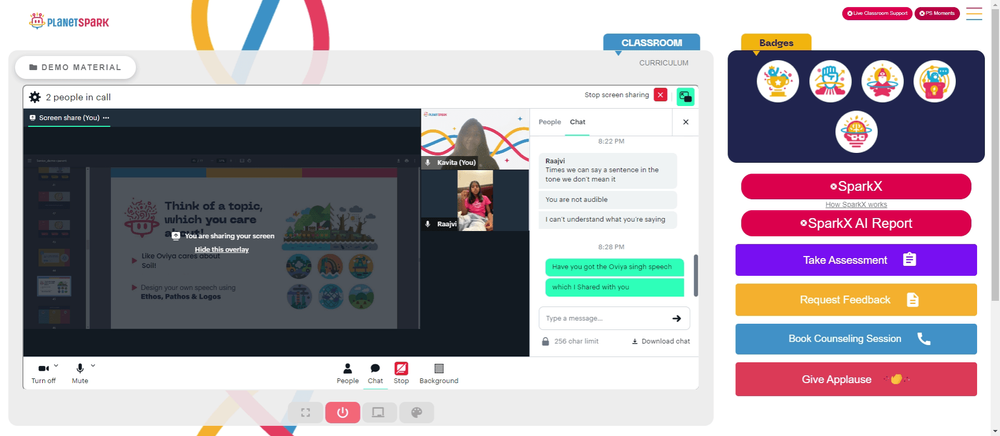1000x436 pixels.
Task: Open the CLASSROOM tab
Action: point(652,43)
